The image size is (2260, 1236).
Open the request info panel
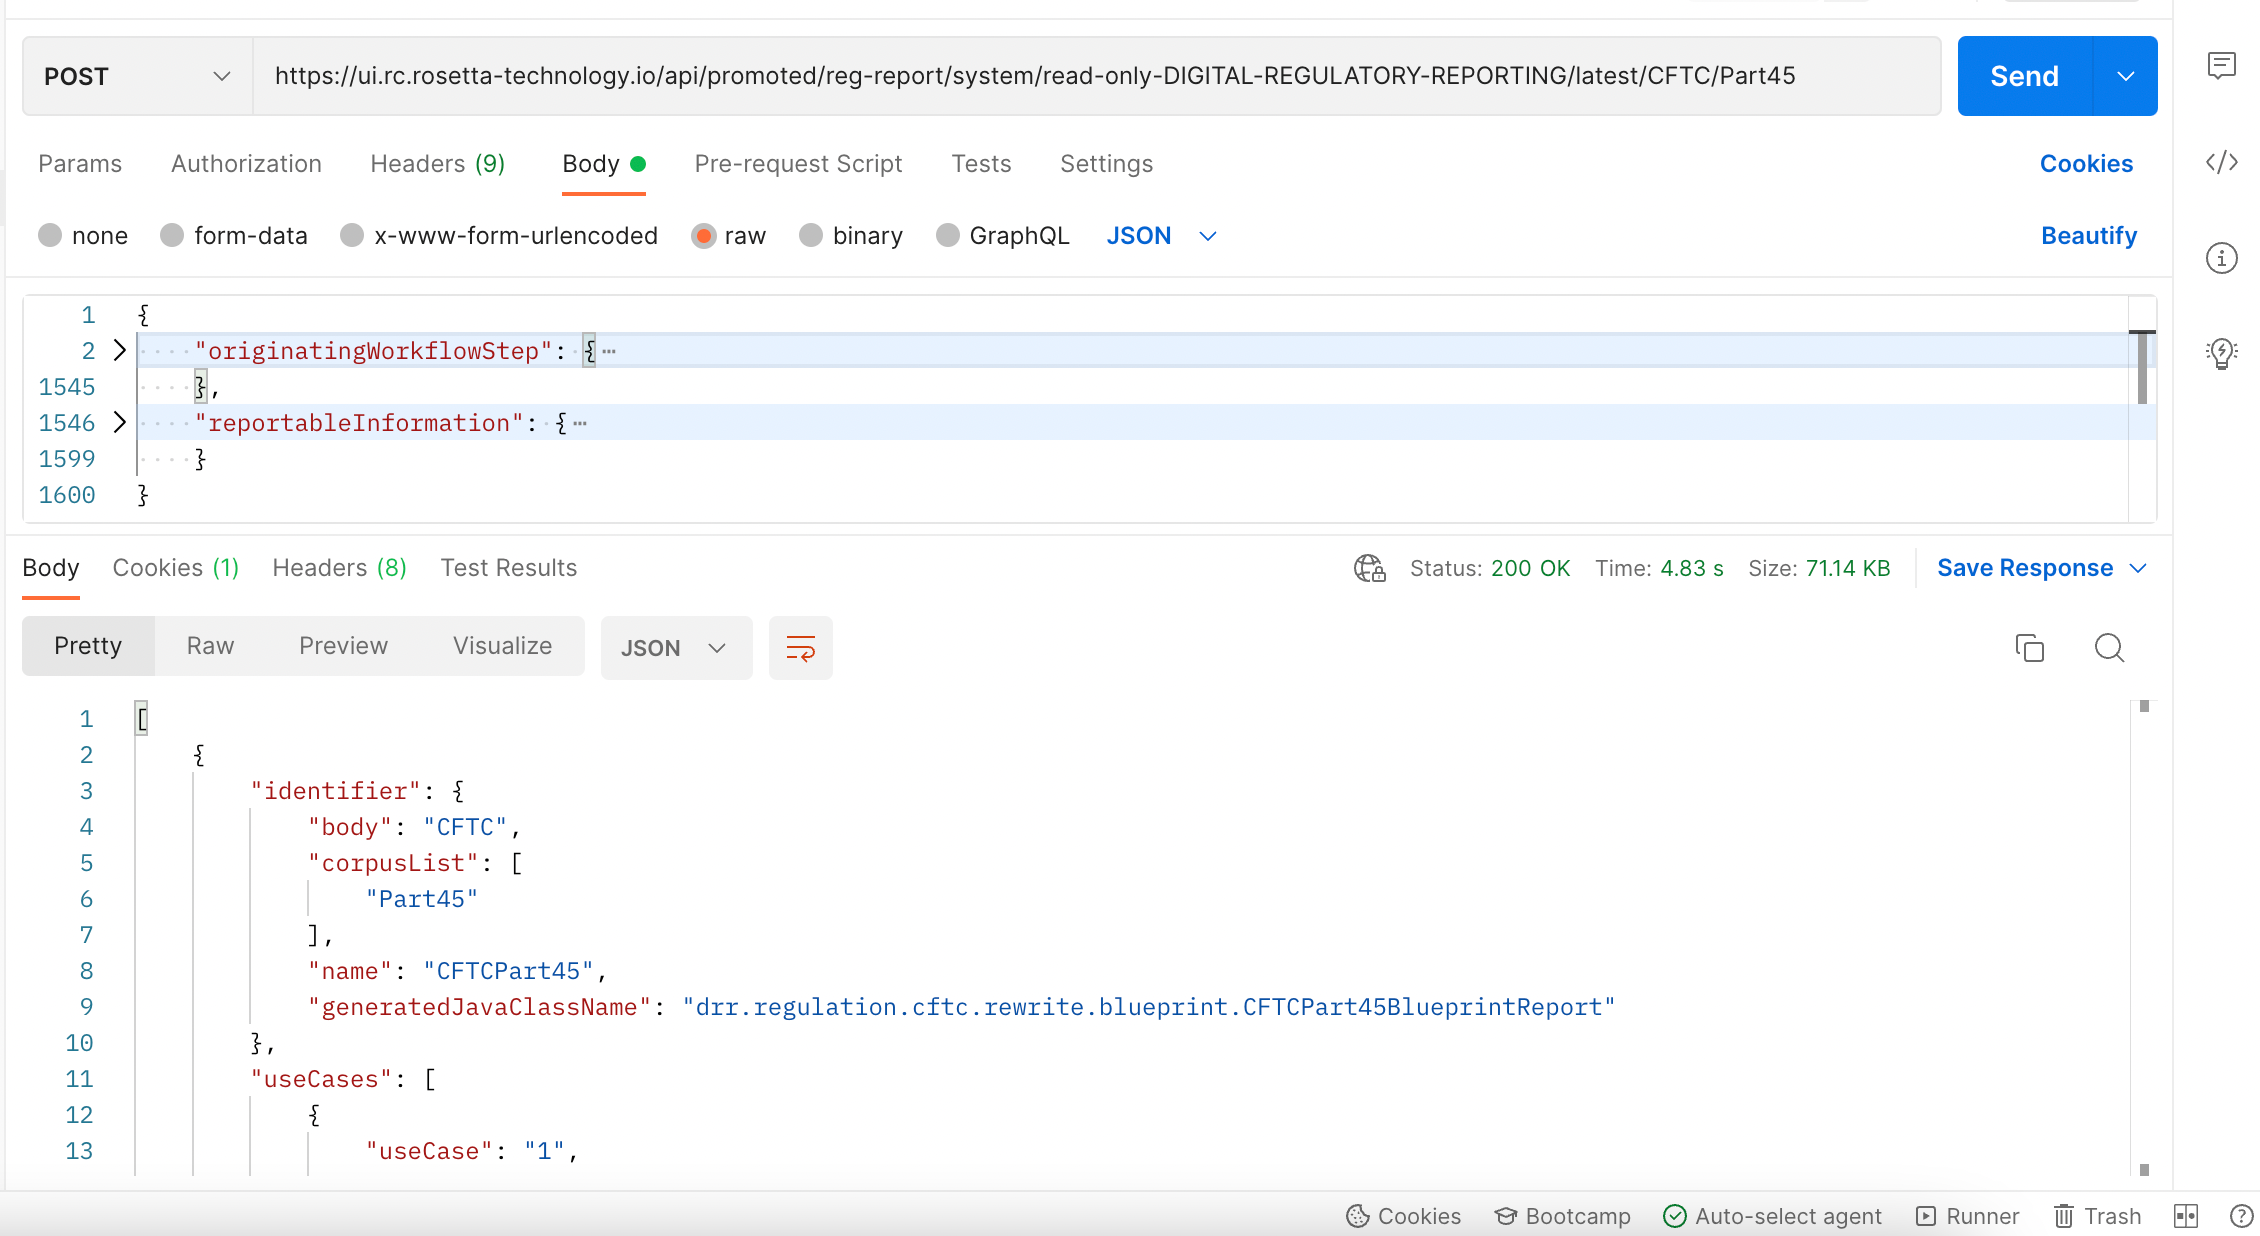tap(2222, 258)
